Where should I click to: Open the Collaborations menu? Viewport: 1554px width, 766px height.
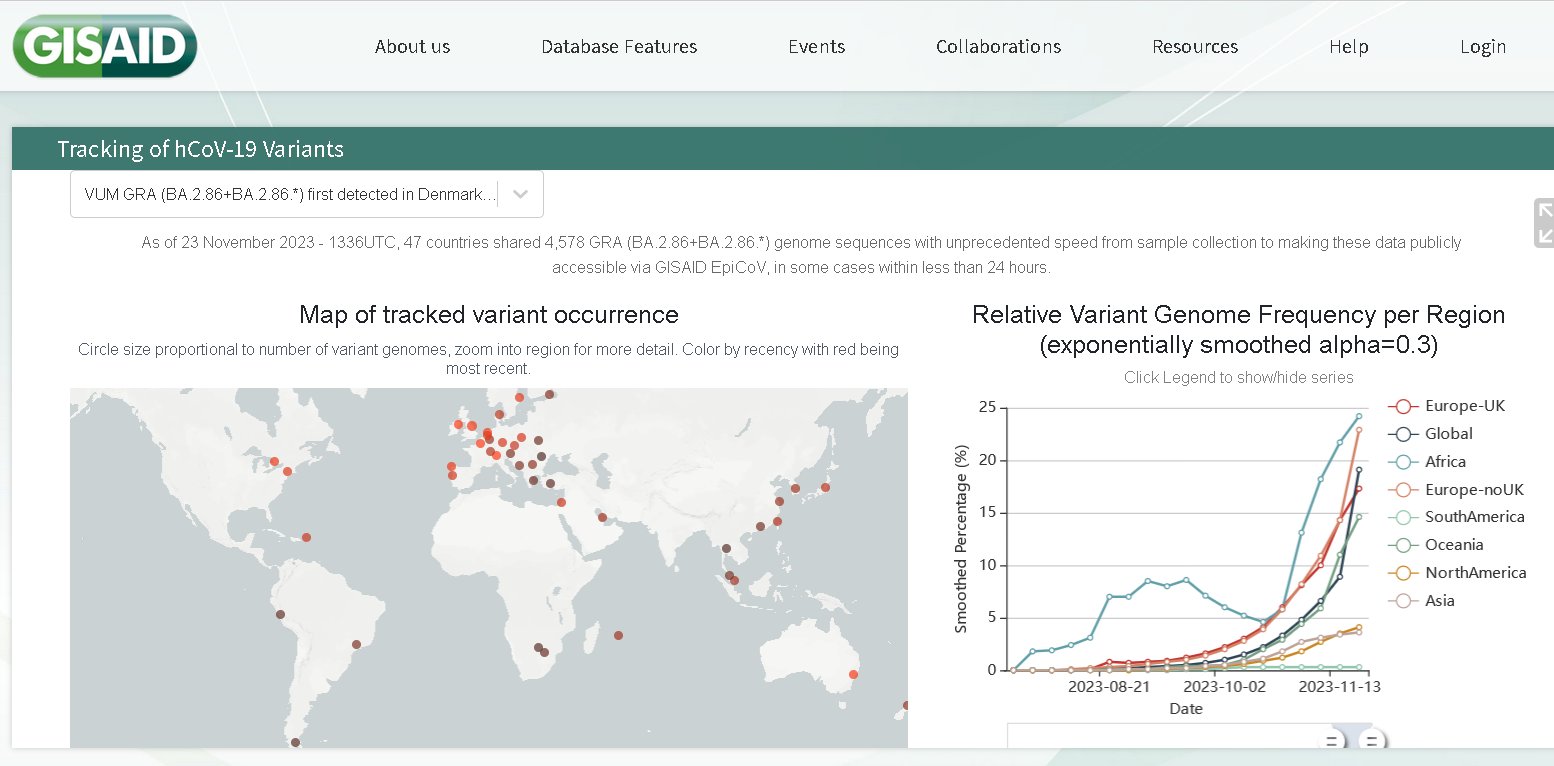pos(998,46)
